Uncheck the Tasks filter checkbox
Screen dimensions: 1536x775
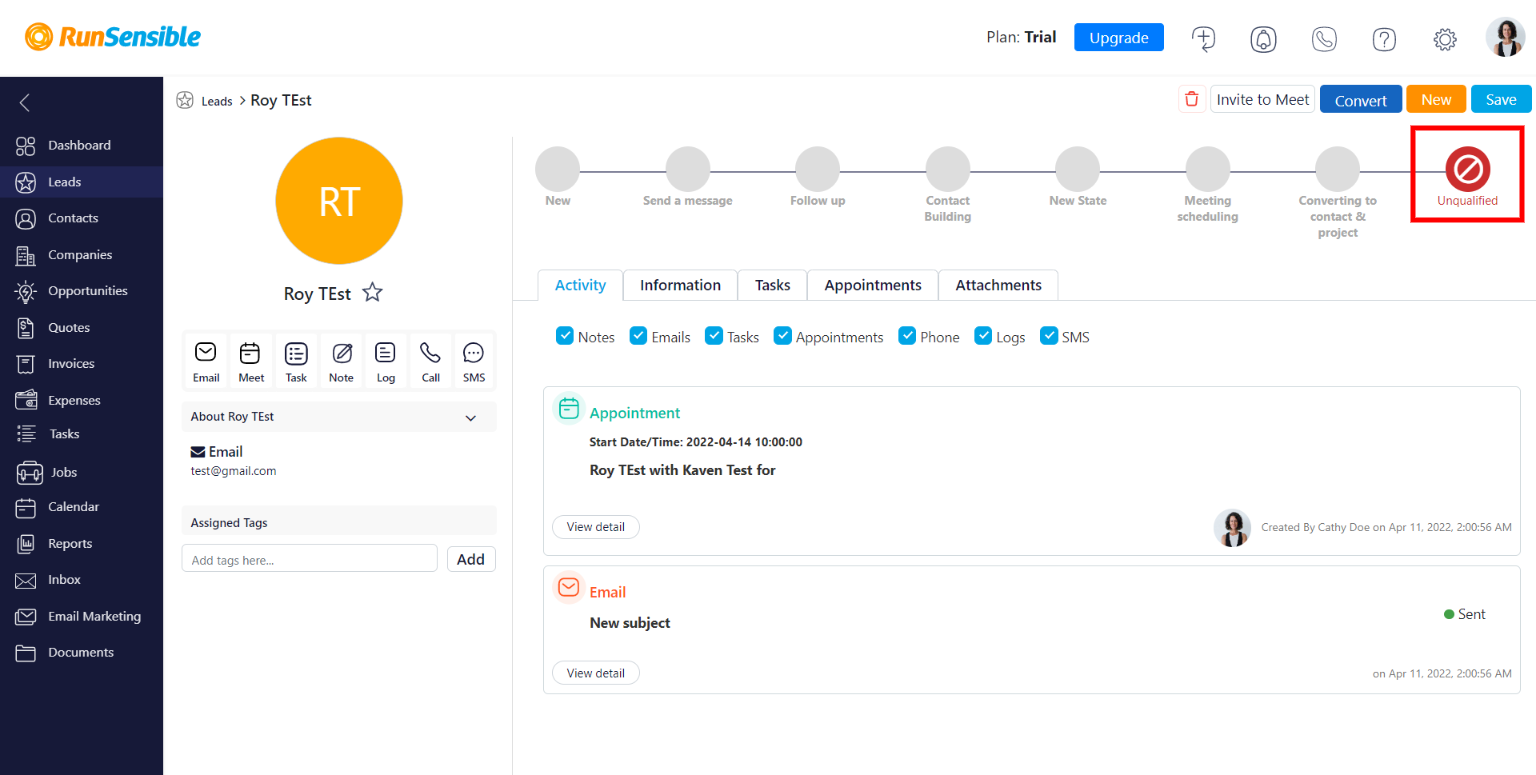714,335
